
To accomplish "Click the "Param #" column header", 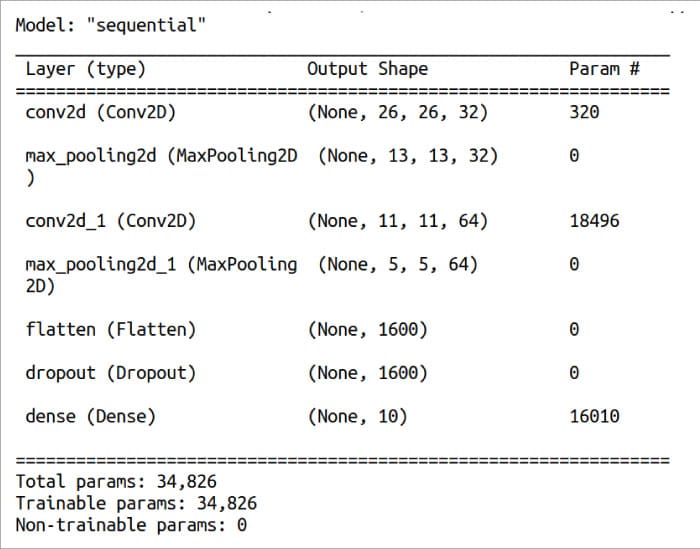I will pos(604,69).
